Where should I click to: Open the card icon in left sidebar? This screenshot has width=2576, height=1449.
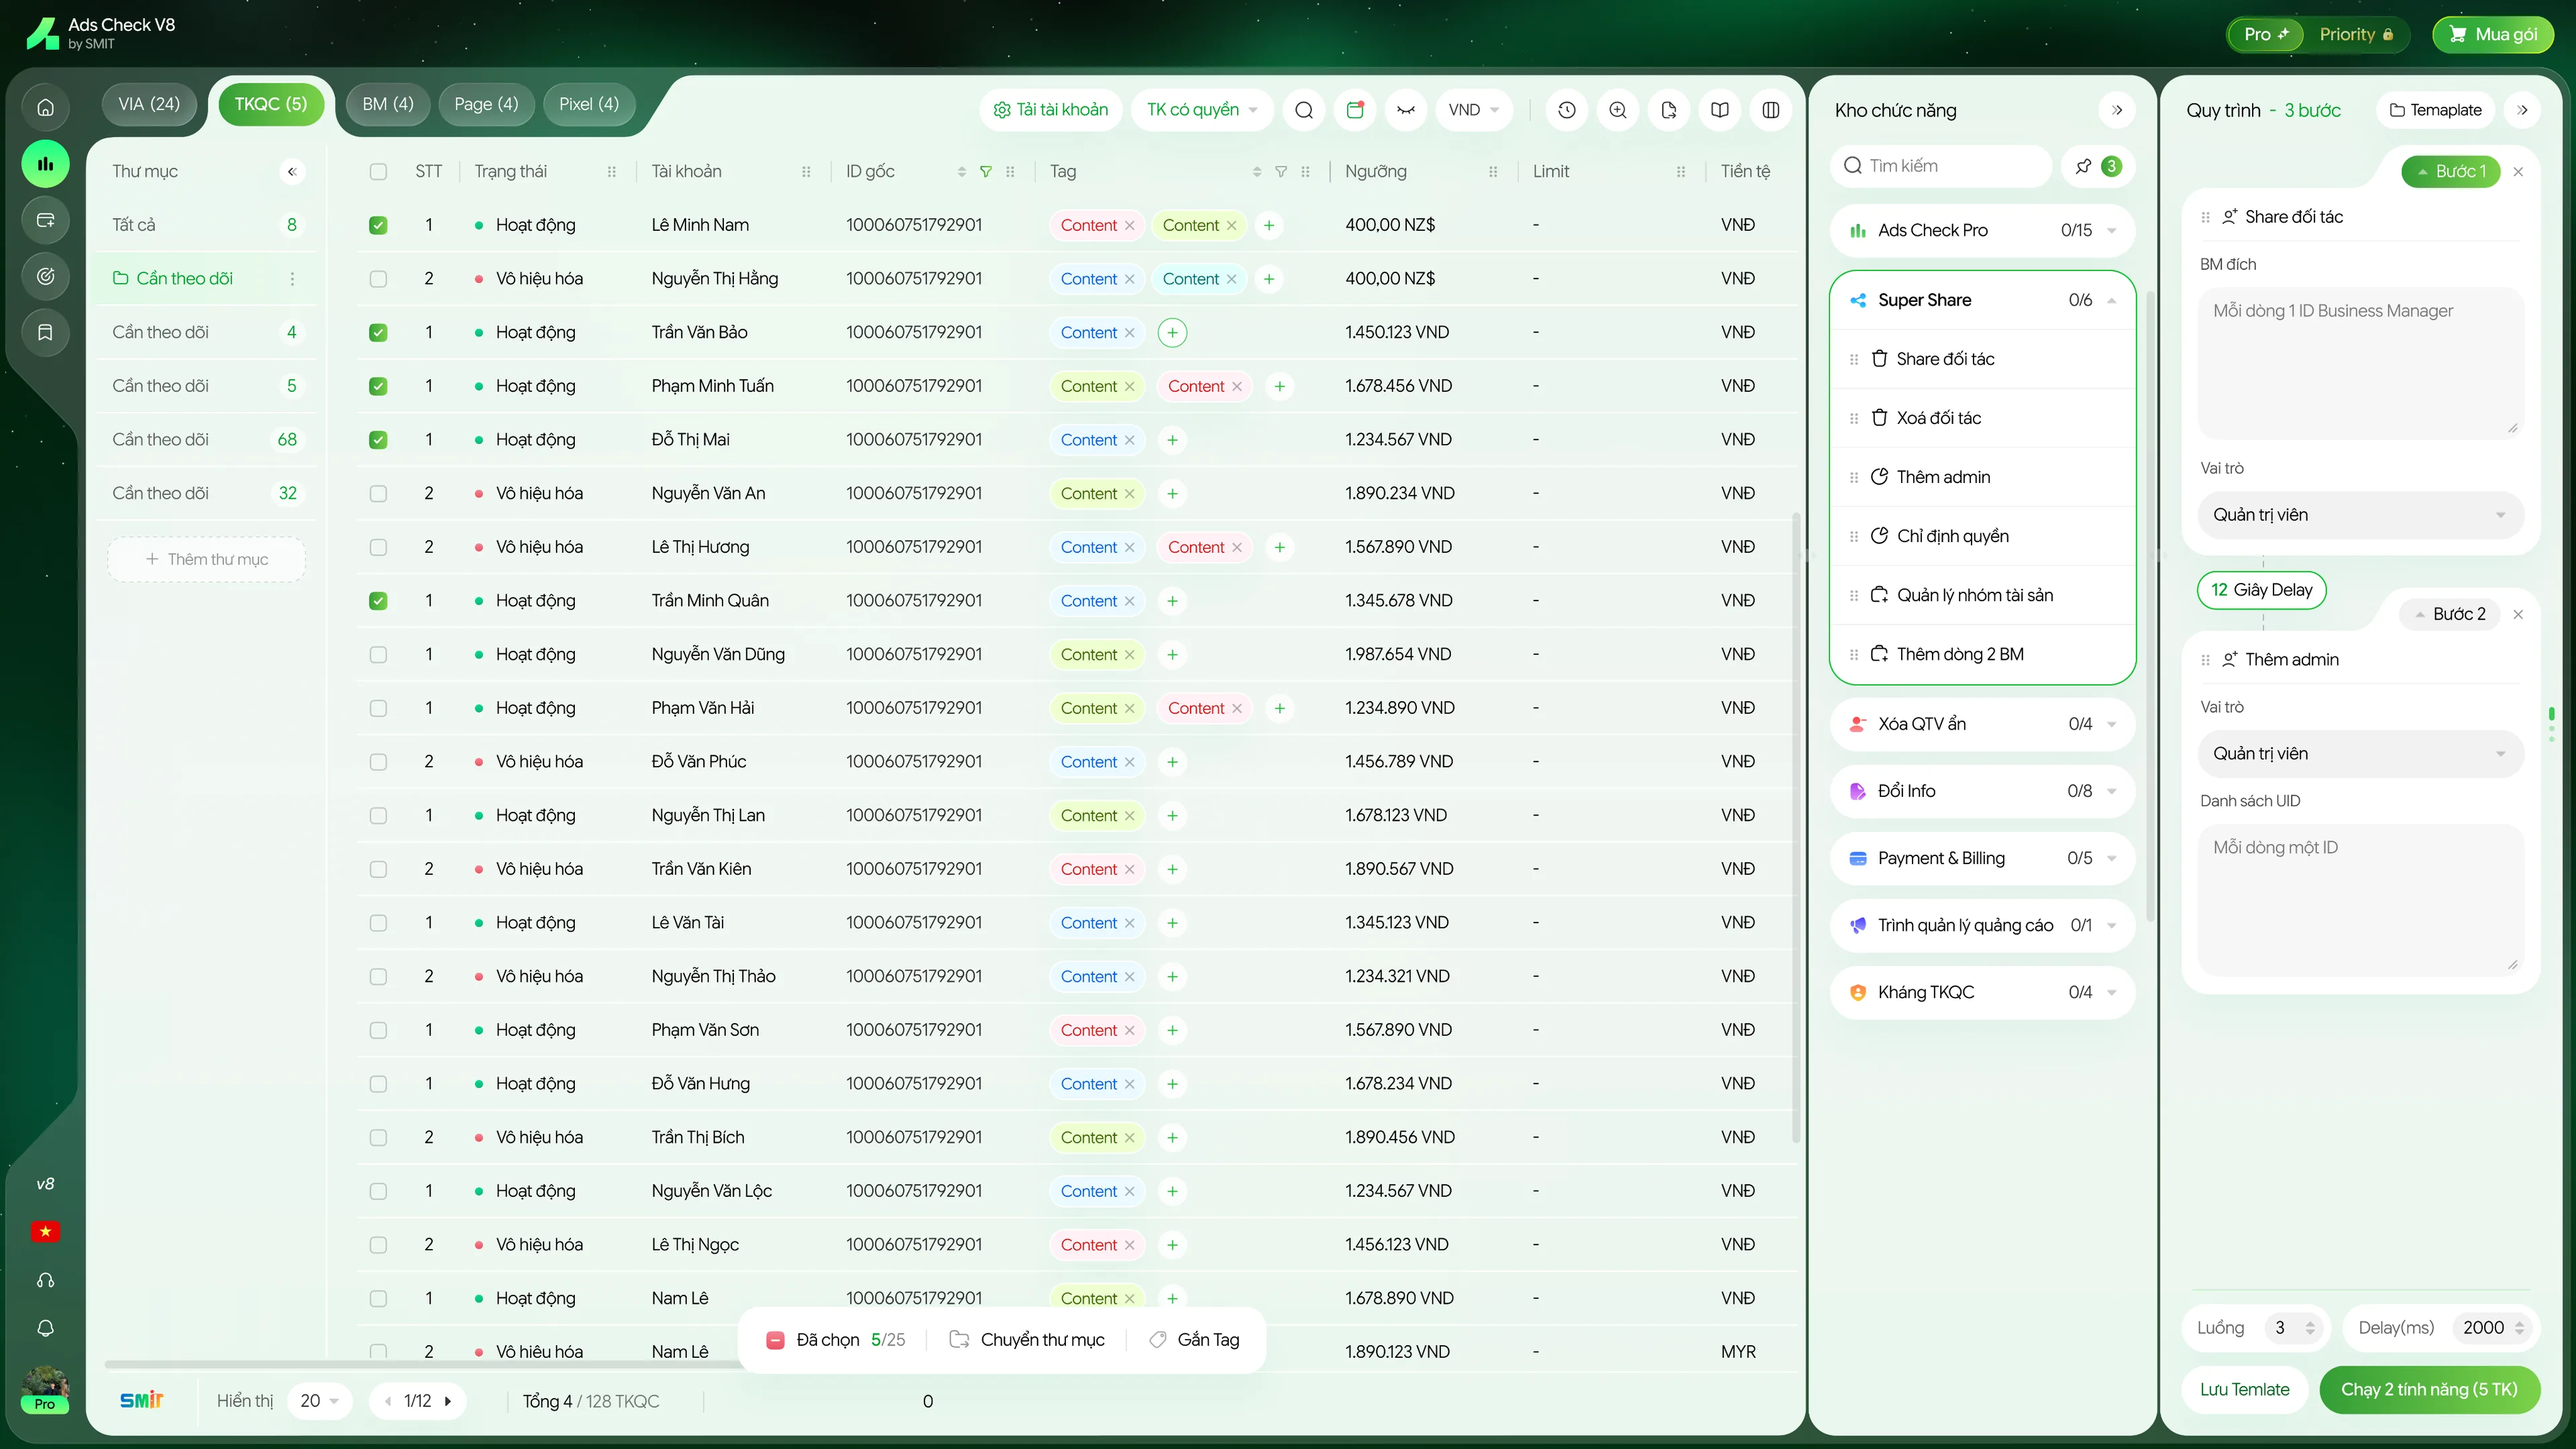45,220
